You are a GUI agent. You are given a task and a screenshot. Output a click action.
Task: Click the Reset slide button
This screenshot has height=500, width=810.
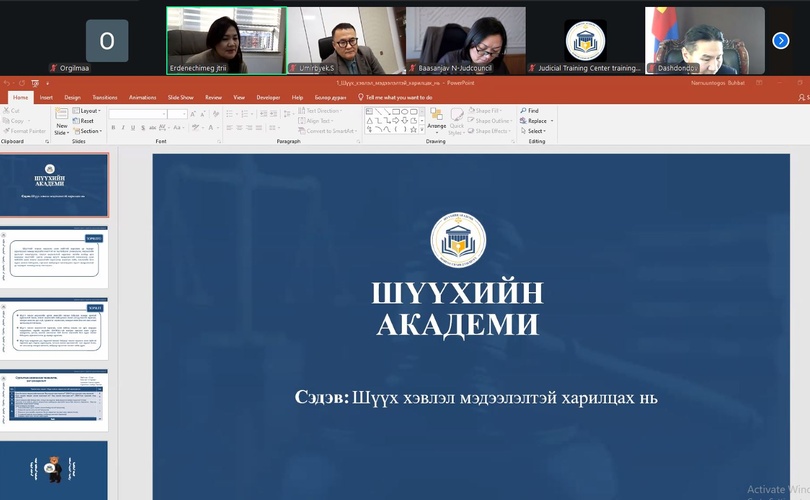pos(84,121)
